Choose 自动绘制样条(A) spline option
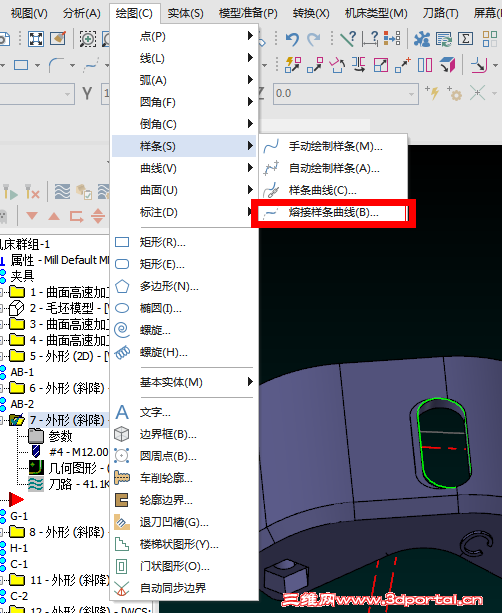The image size is (502, 613). point(333,168)
